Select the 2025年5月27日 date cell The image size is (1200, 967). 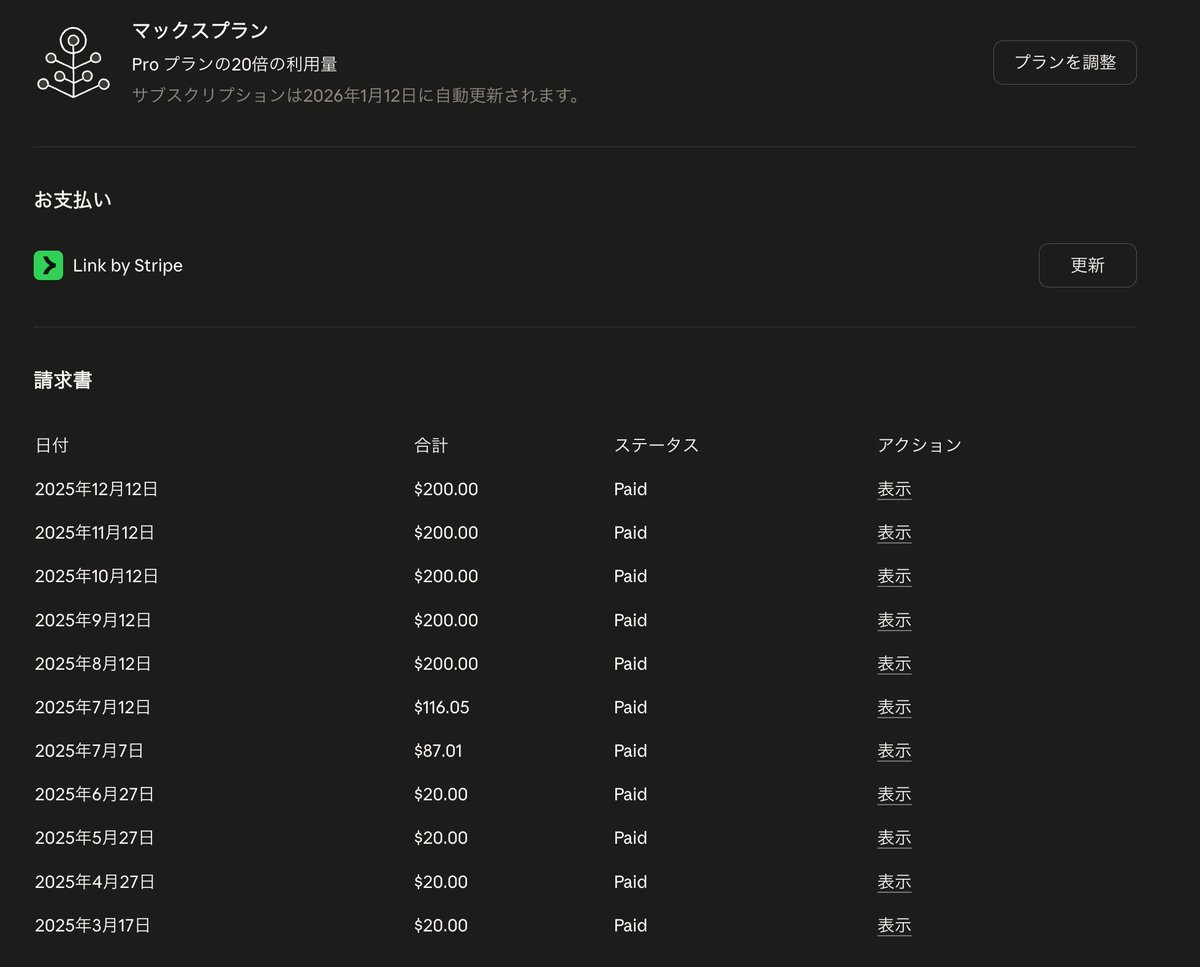(x=94, y=838)
